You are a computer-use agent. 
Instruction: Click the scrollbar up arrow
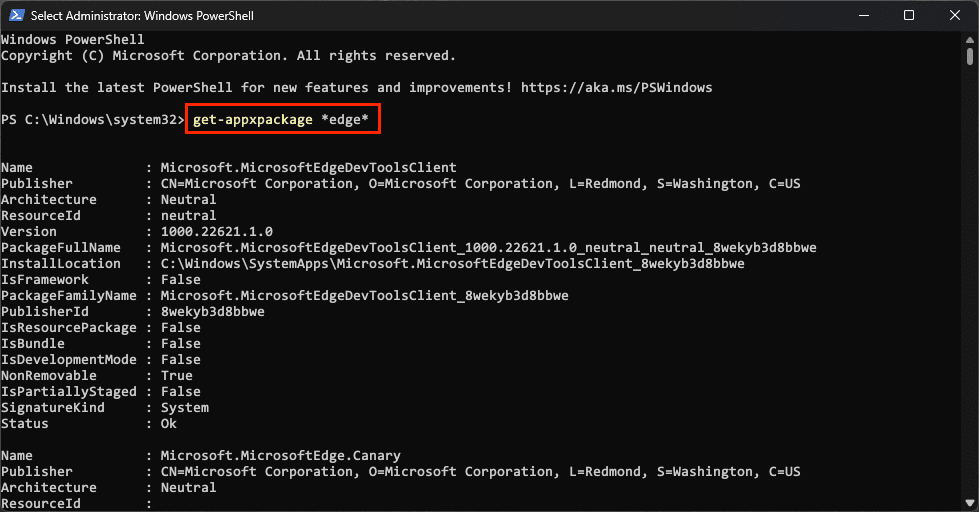970,40
